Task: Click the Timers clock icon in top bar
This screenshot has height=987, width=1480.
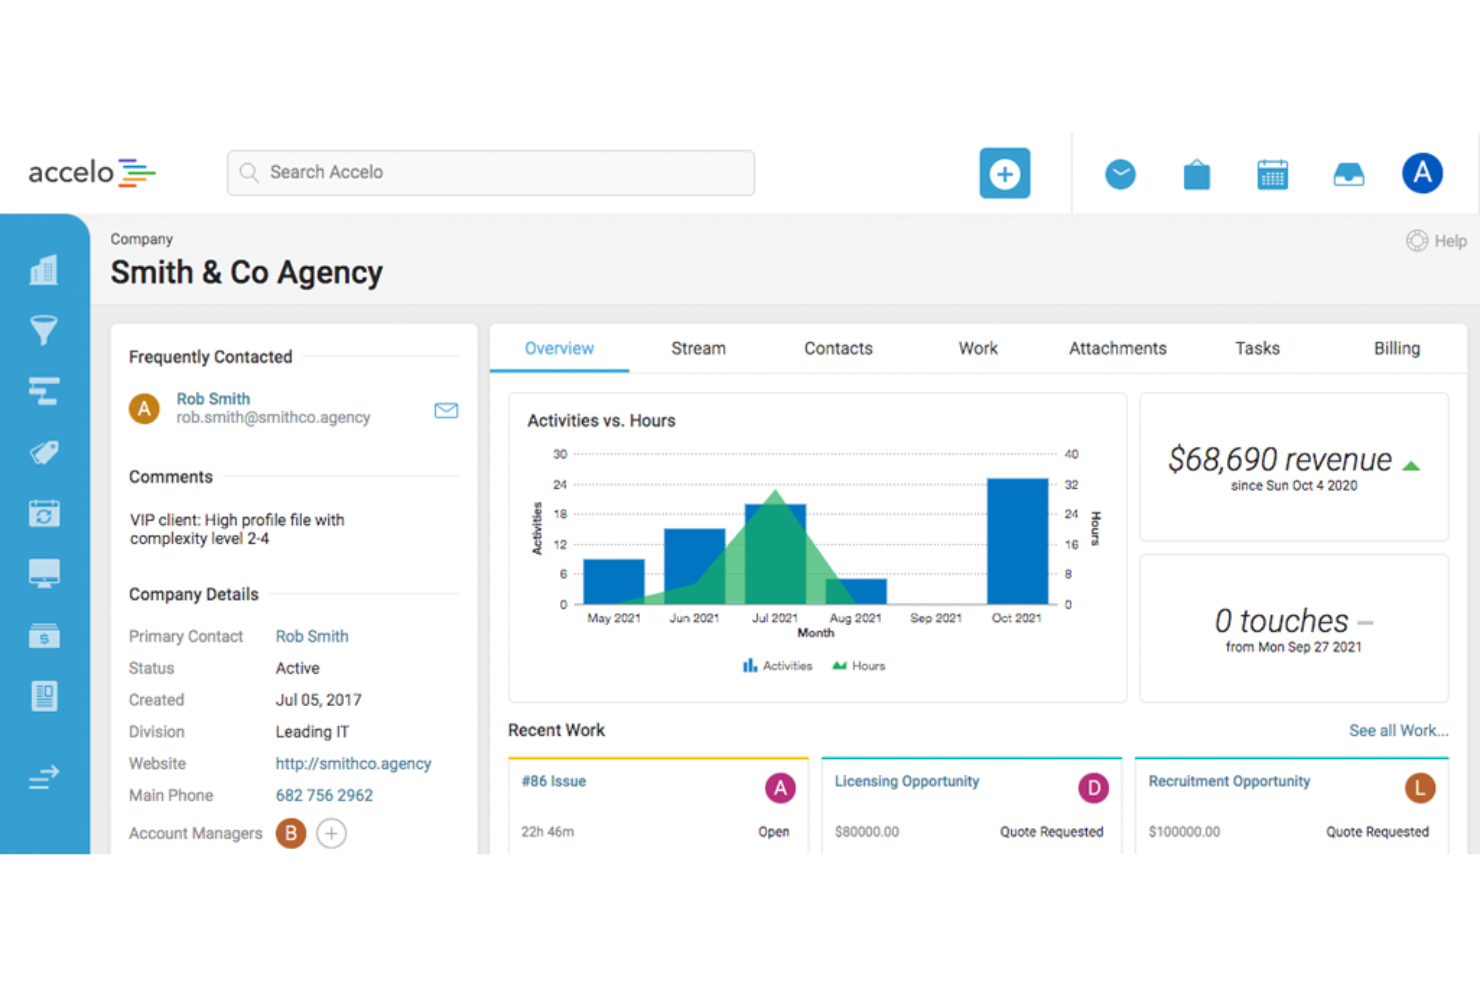Action: click(1120, 173)
